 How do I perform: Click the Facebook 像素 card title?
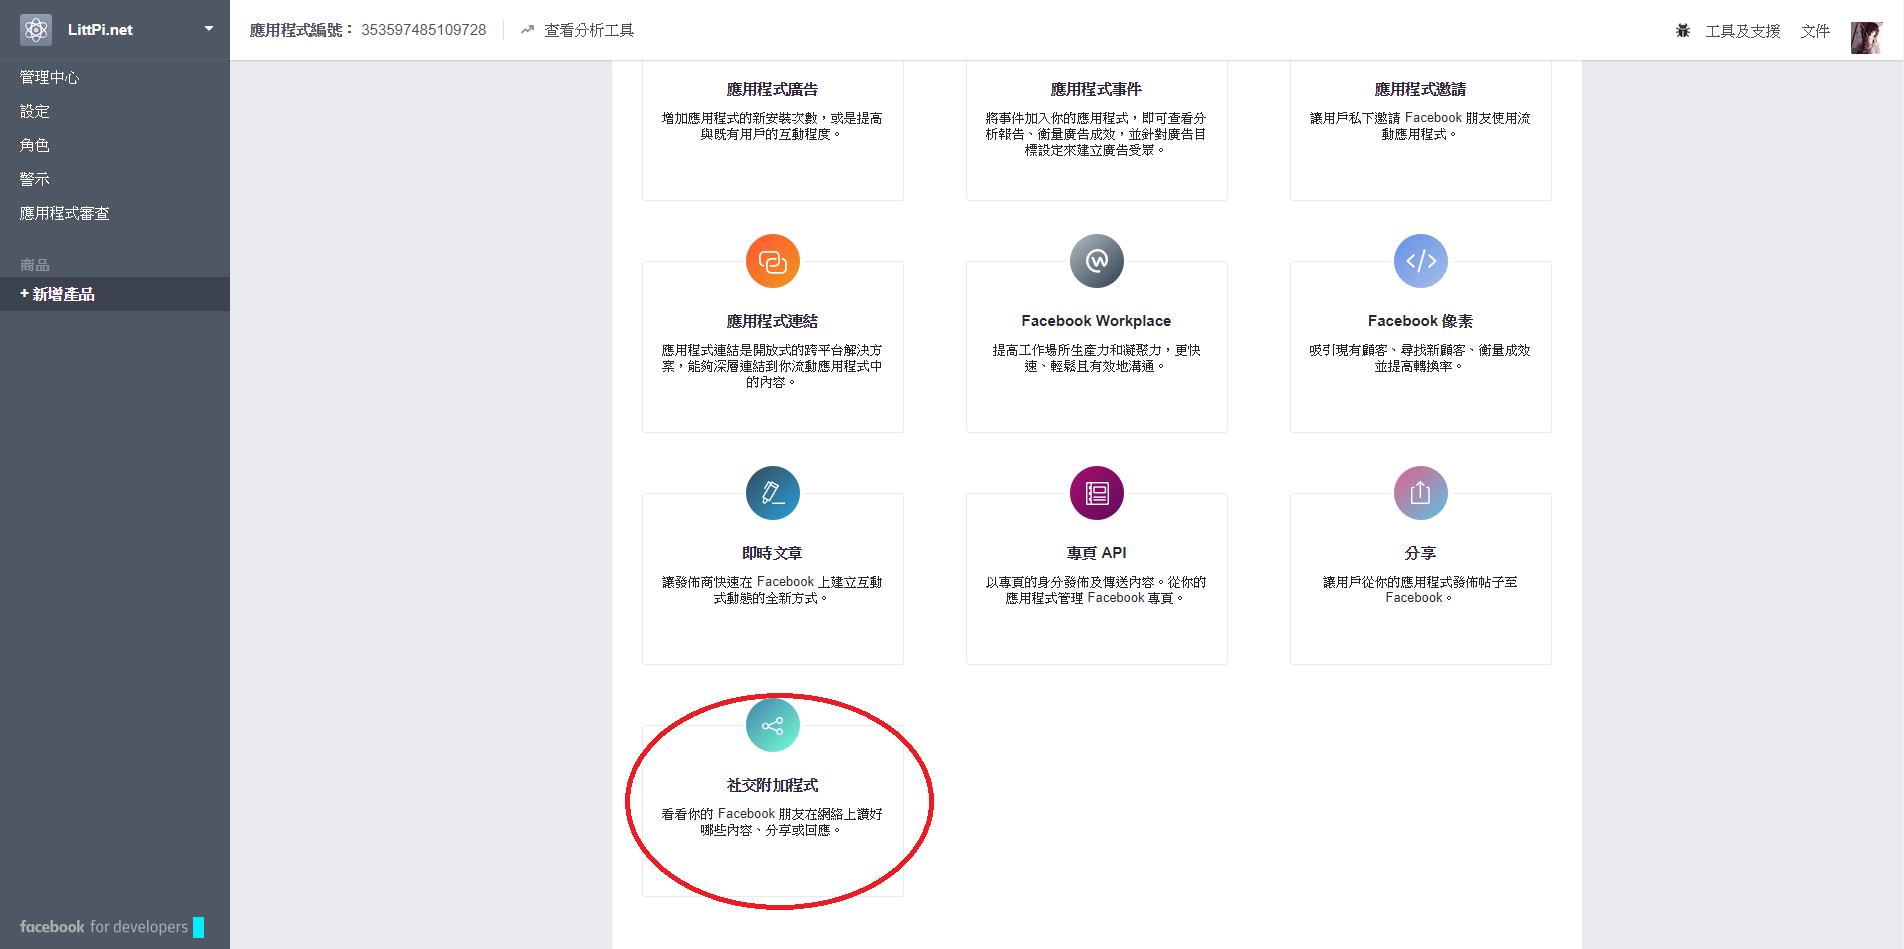(1420, 321)
